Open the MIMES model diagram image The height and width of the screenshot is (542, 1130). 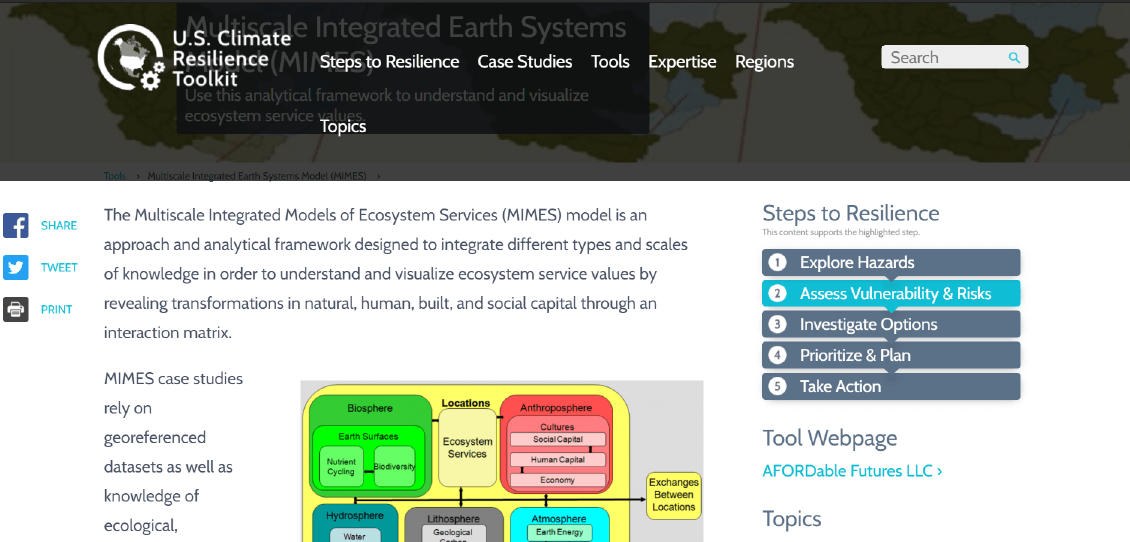pyautogui.click(x=502, y=462)
